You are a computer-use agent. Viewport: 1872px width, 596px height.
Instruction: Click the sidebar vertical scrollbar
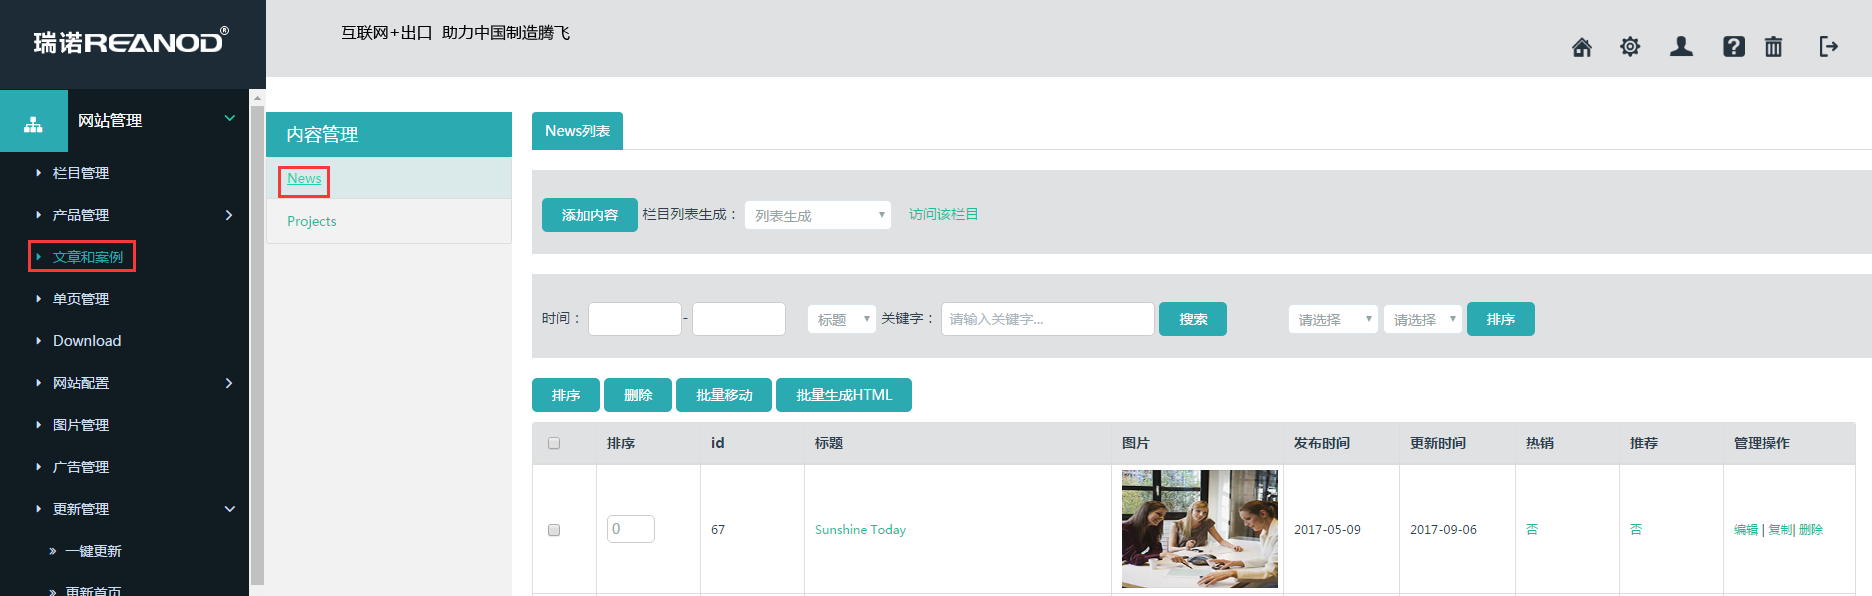click(257, 340)
